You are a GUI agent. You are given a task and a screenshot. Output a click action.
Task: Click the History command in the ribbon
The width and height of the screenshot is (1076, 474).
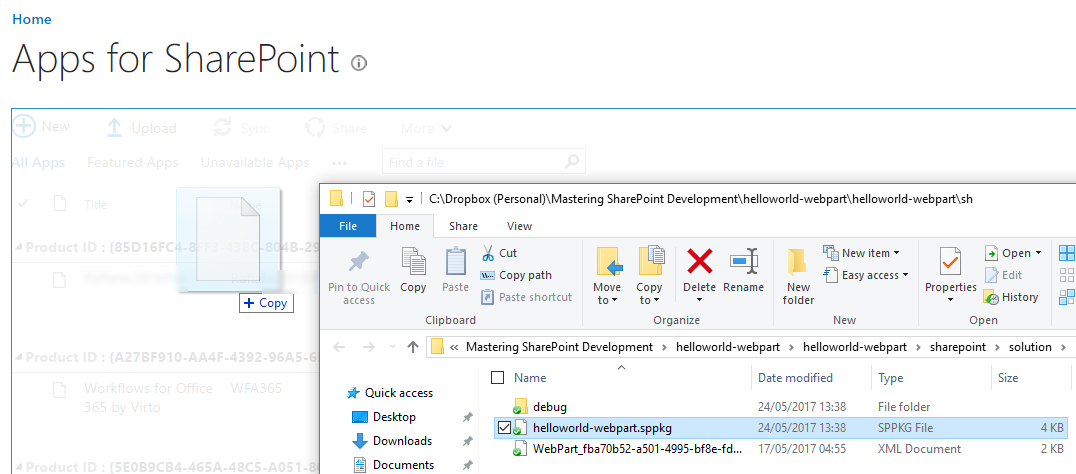1011,297
